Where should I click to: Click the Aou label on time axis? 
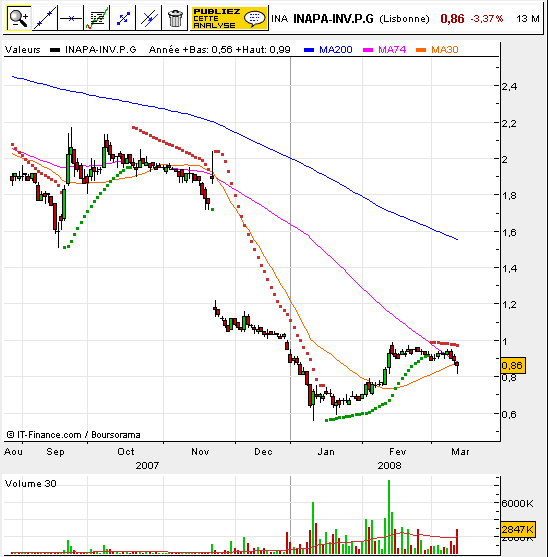[13, 452]
